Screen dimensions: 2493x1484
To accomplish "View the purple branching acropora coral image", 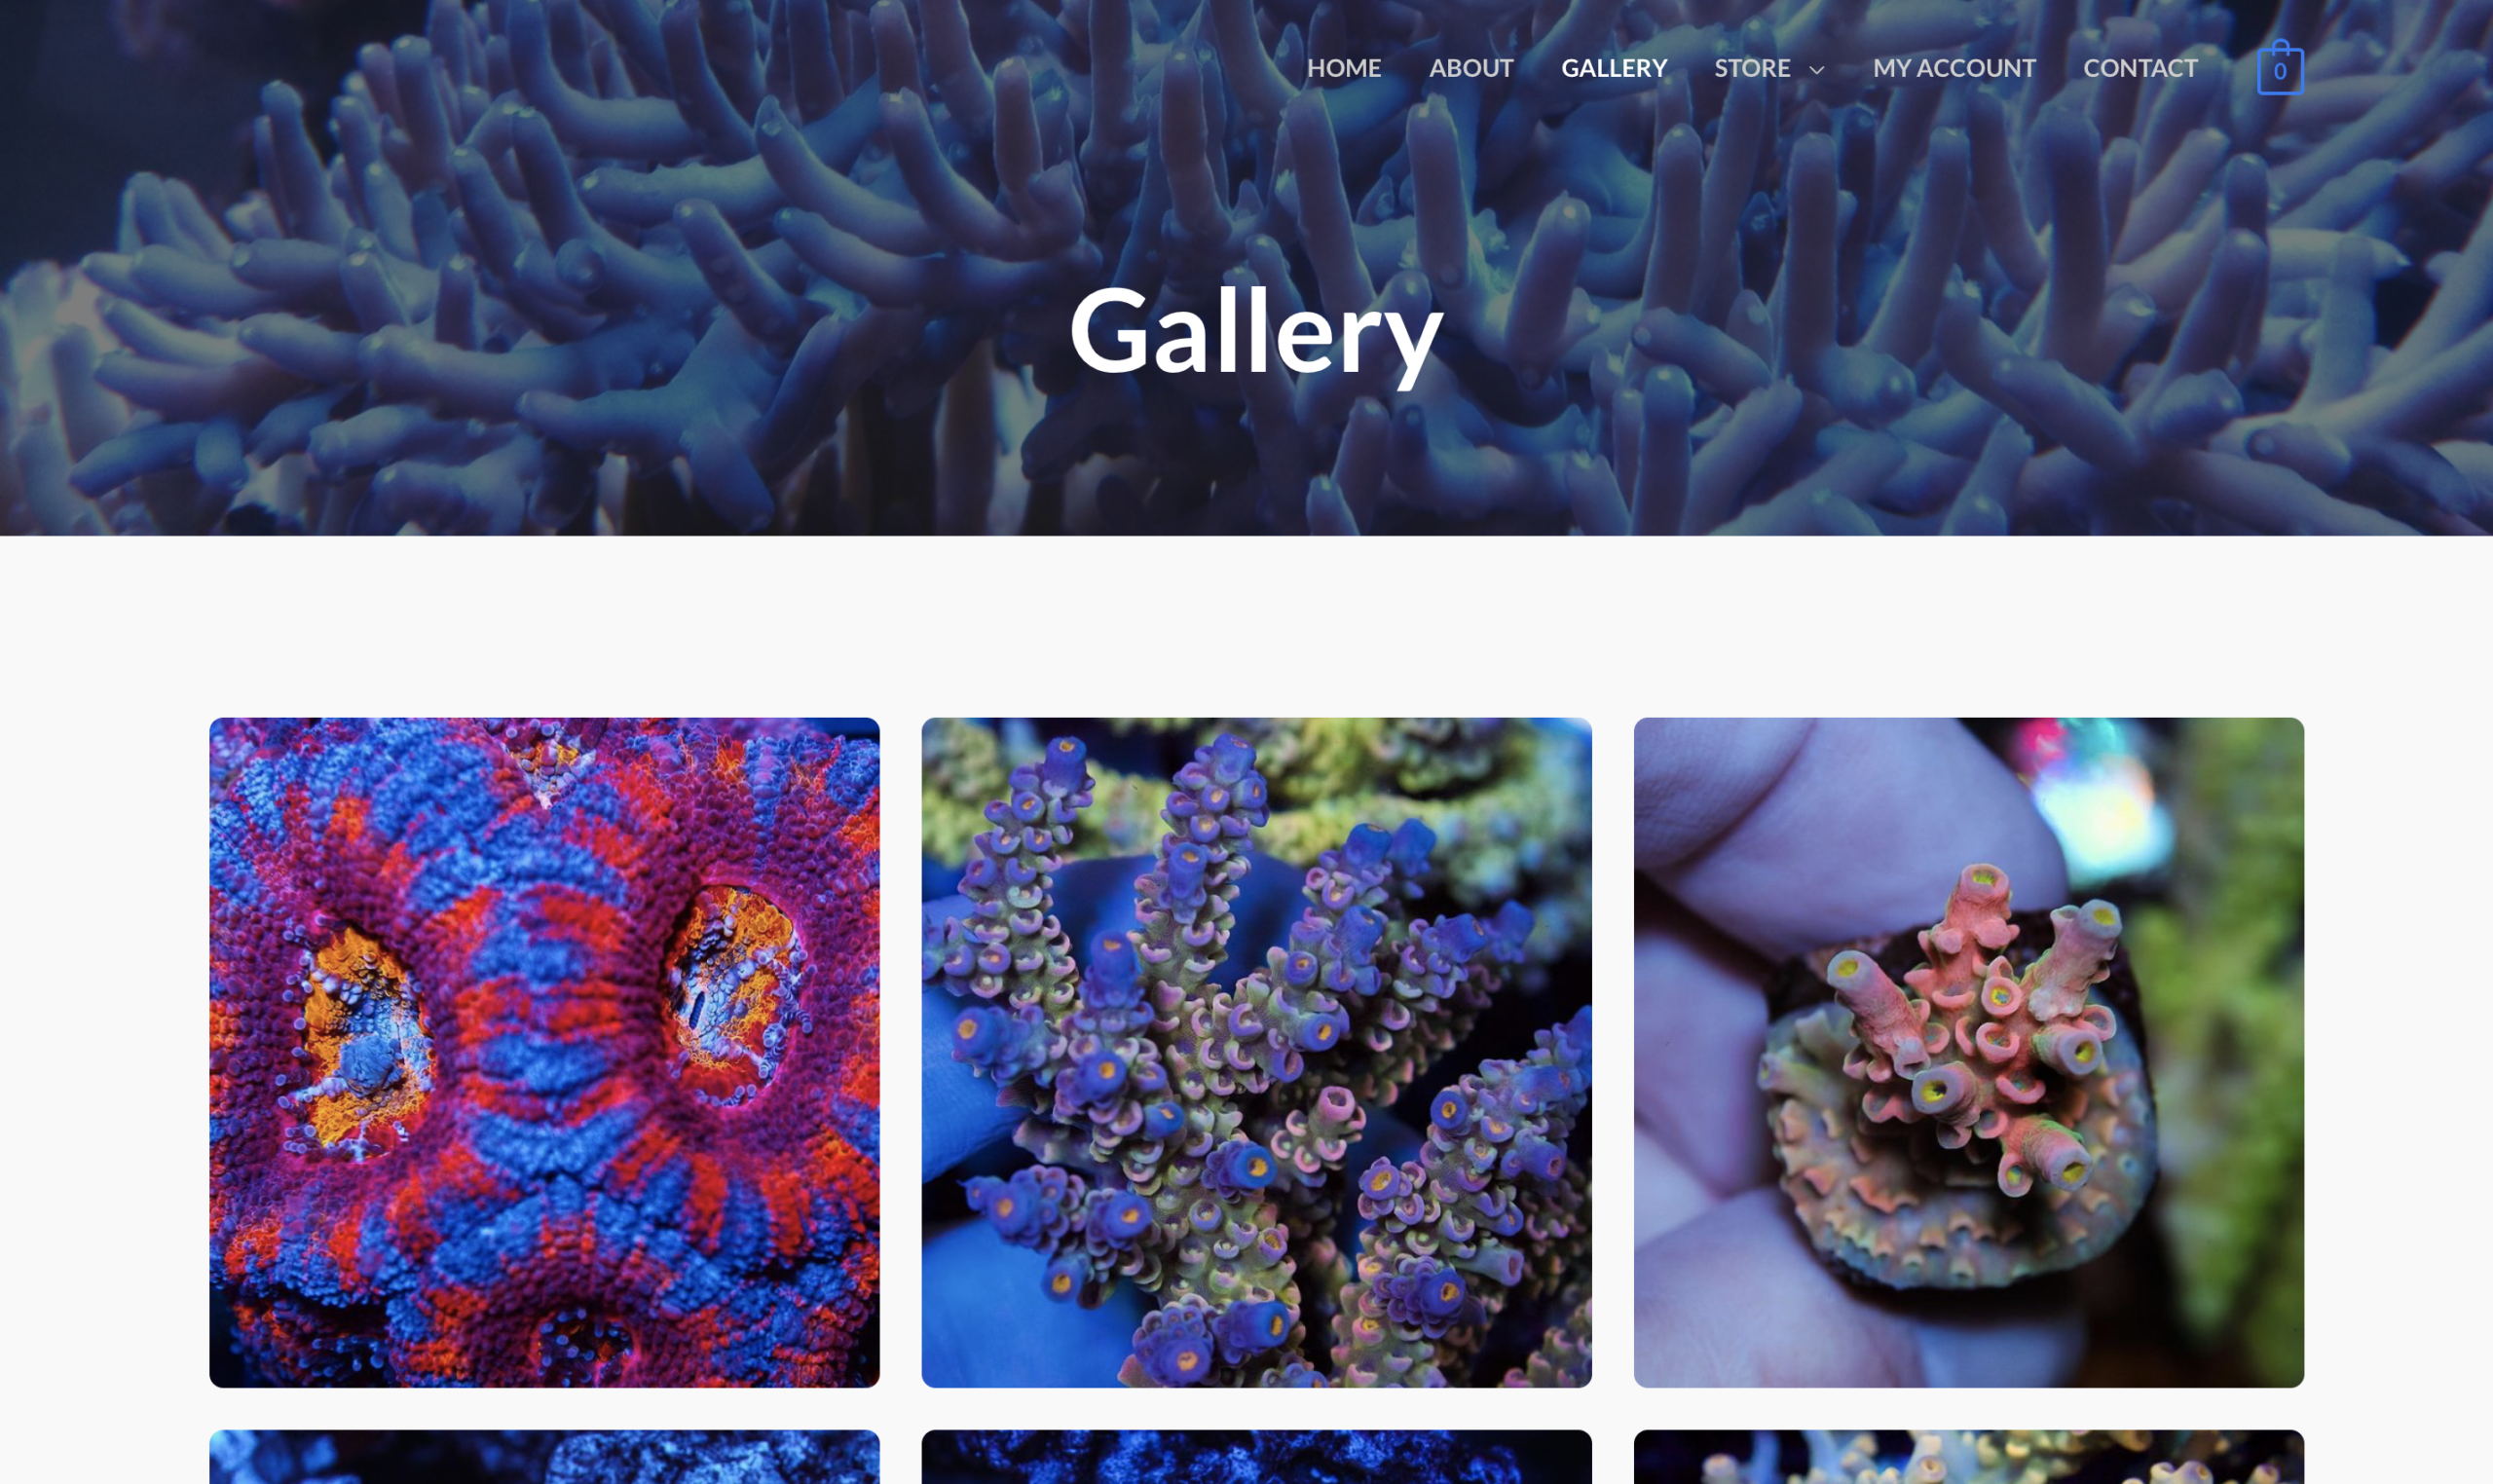I will click(1256, 1052).
